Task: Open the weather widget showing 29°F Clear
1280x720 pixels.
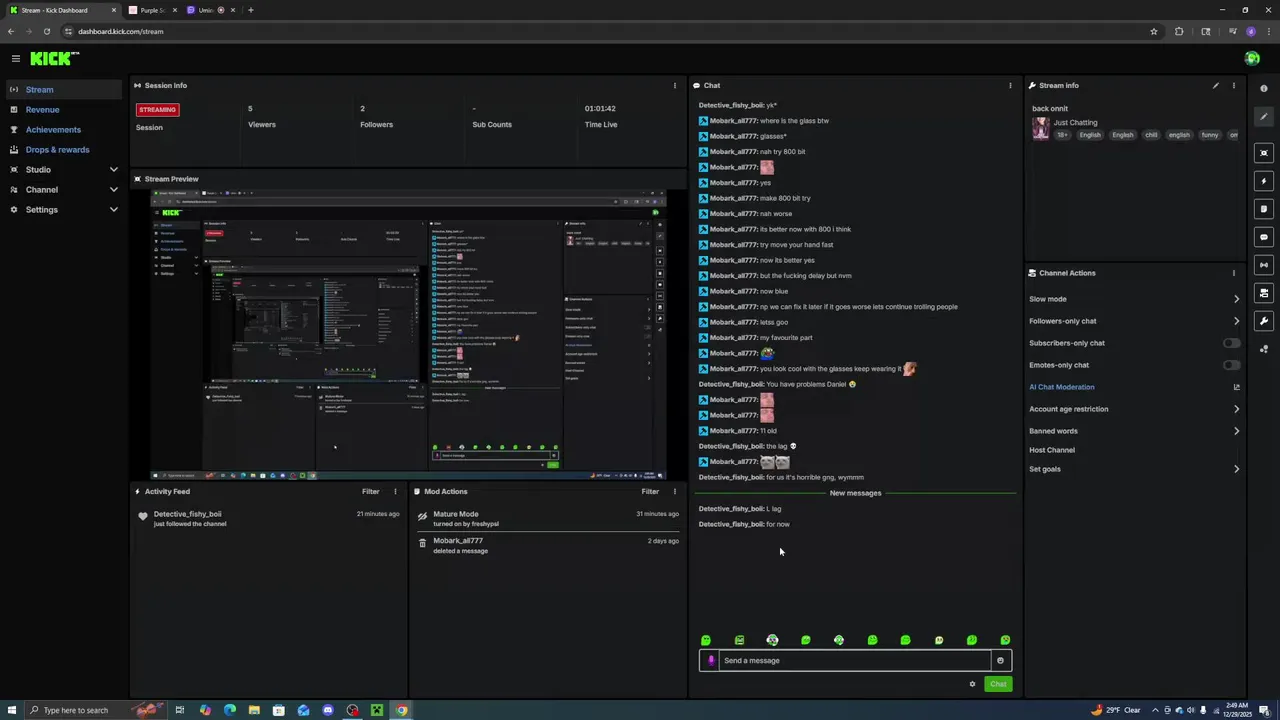Action: (x=1116, y=710)
